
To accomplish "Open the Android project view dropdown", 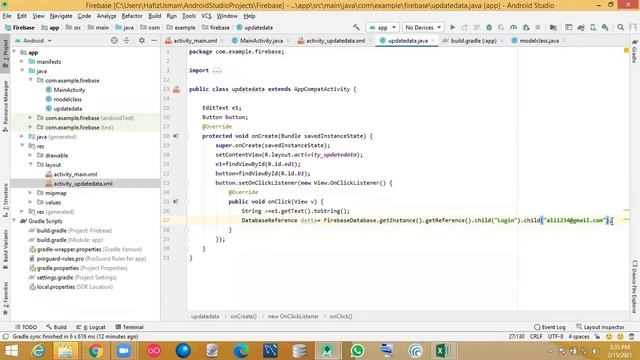I will [x=33, y=41].
